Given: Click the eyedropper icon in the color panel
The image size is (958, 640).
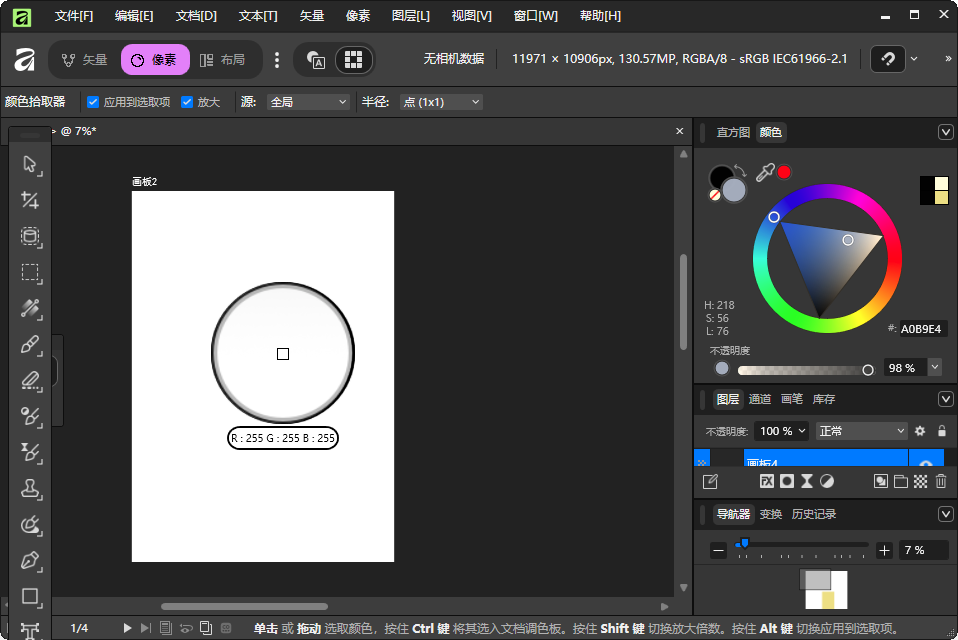Looking at the screenshot, I should pyautogui.click(x=765, y=173).
